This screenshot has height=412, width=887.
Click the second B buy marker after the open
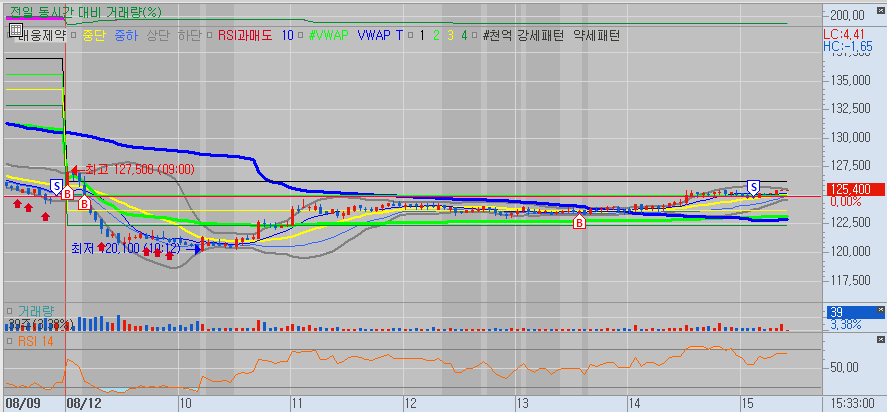(x=84, y=203)
